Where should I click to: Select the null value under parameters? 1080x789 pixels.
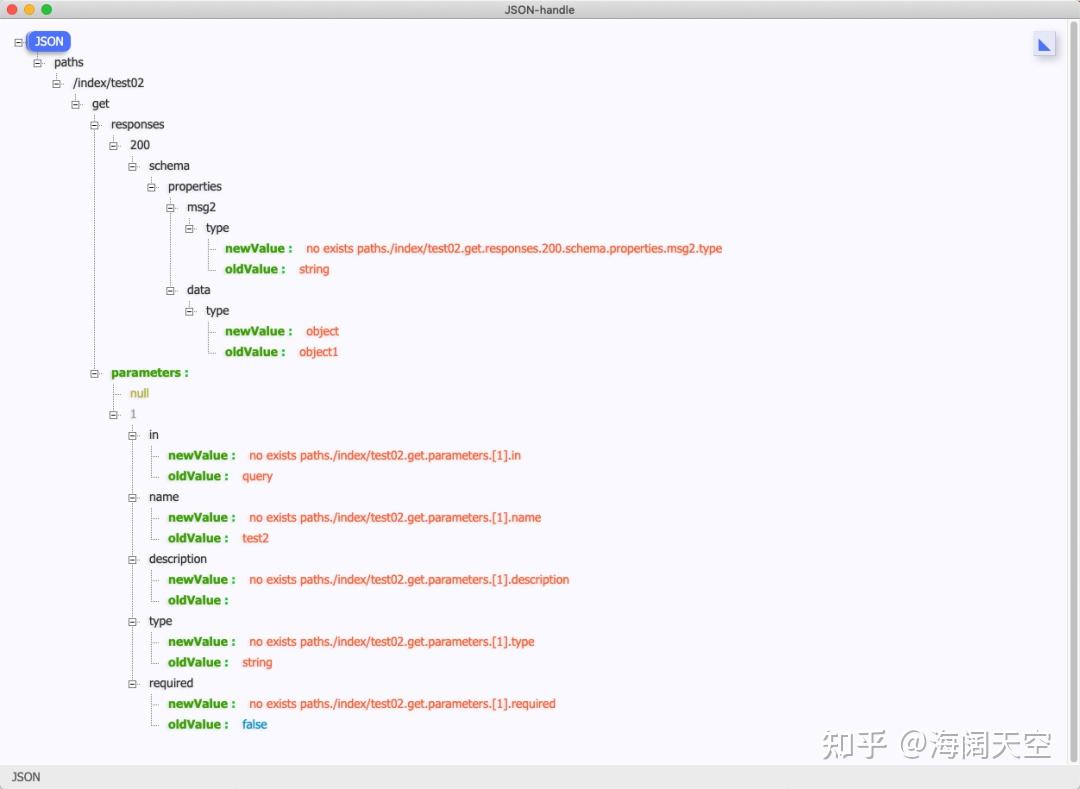[x=138, y=393]
